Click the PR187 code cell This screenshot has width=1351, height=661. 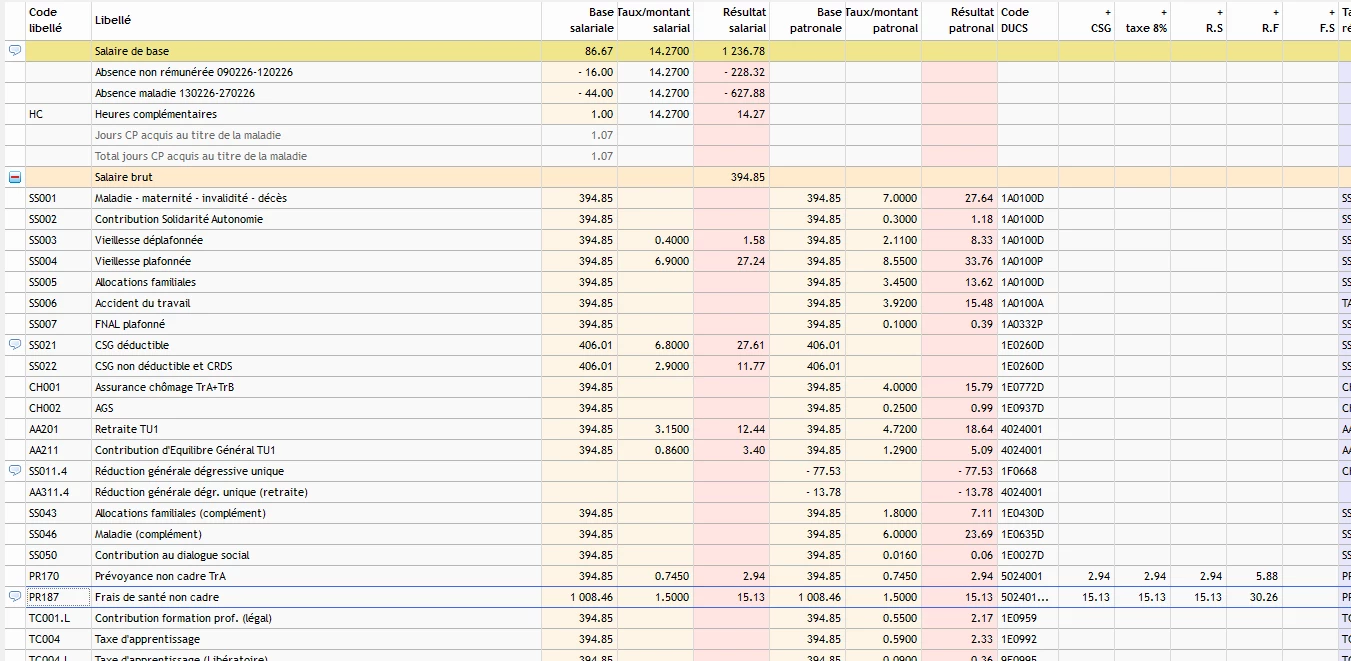(x=46, y=597)
